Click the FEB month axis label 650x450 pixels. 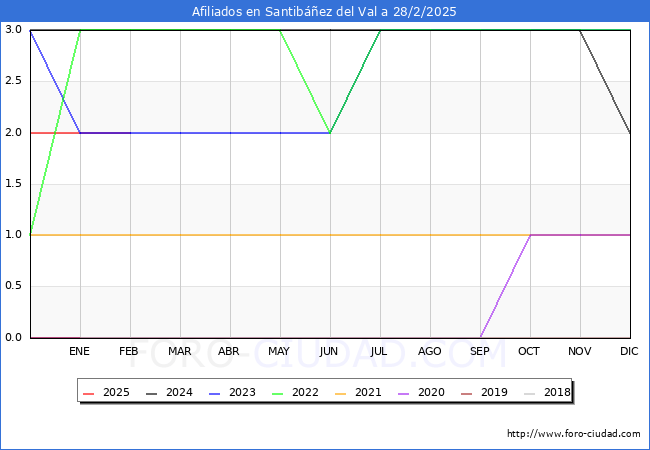click(x=129, y=351)
